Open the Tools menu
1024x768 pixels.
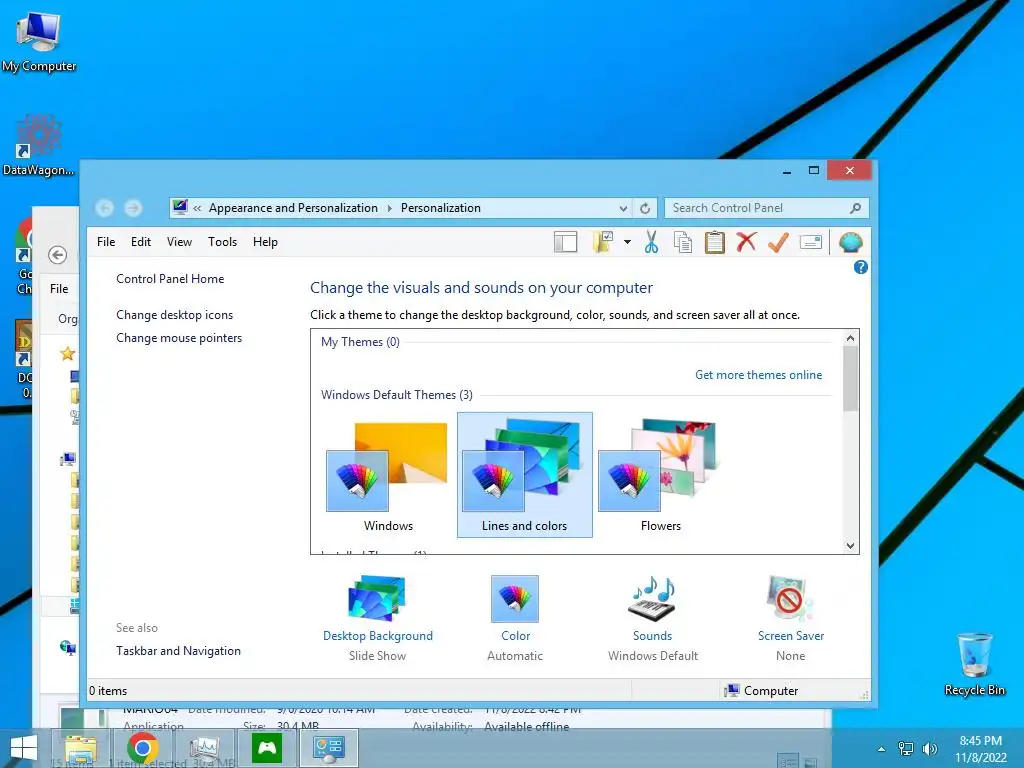click(x=222, y=242)
